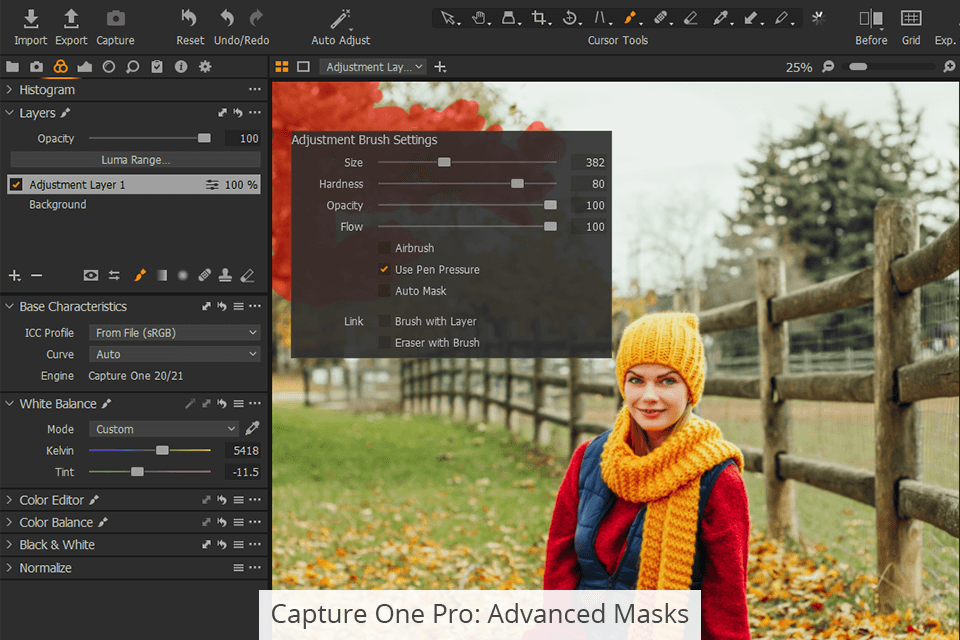
Task: Pick white balance with the eyedropper icon
Action: [x=252, y=429]
